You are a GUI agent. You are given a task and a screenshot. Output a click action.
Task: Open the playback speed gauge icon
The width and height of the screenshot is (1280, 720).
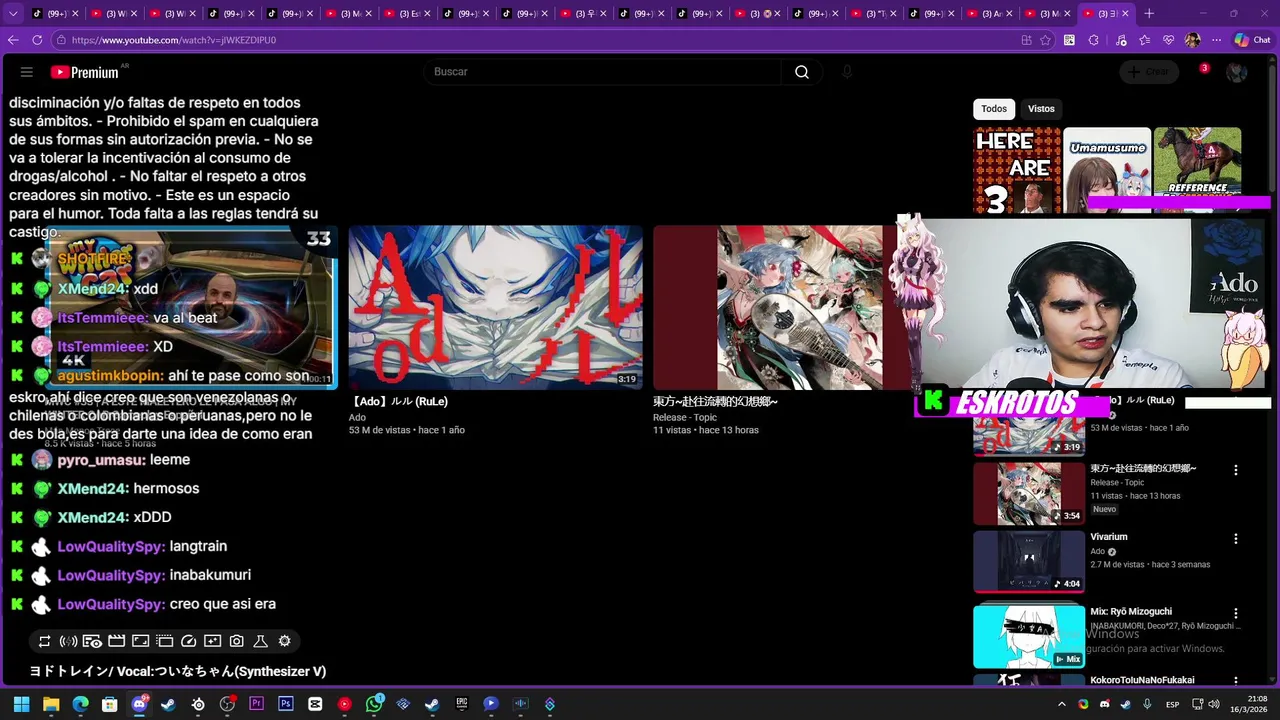coord(188,641)
